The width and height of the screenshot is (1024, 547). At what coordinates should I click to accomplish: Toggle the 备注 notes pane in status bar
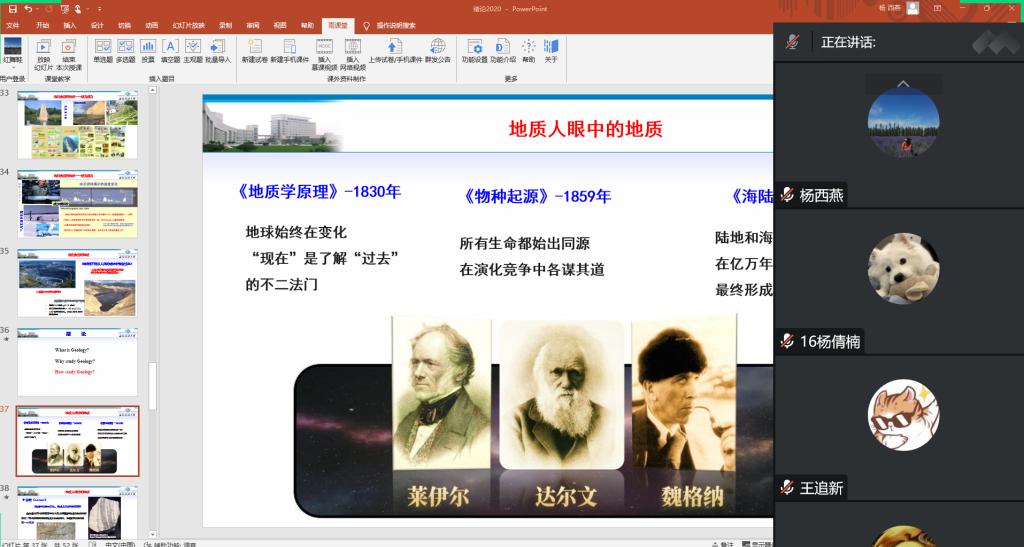click(727, 543)
